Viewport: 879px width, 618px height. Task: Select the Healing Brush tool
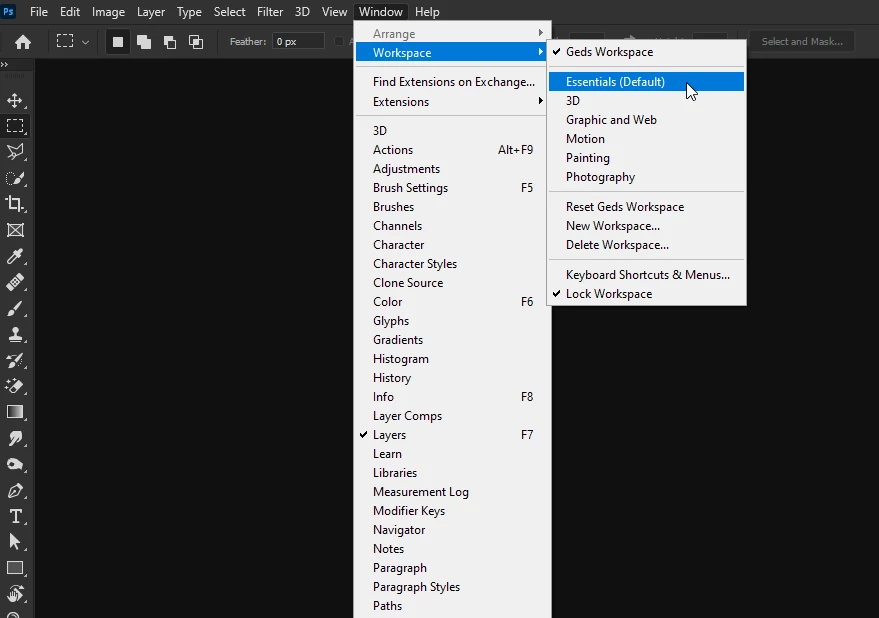(x=15, y=282)
